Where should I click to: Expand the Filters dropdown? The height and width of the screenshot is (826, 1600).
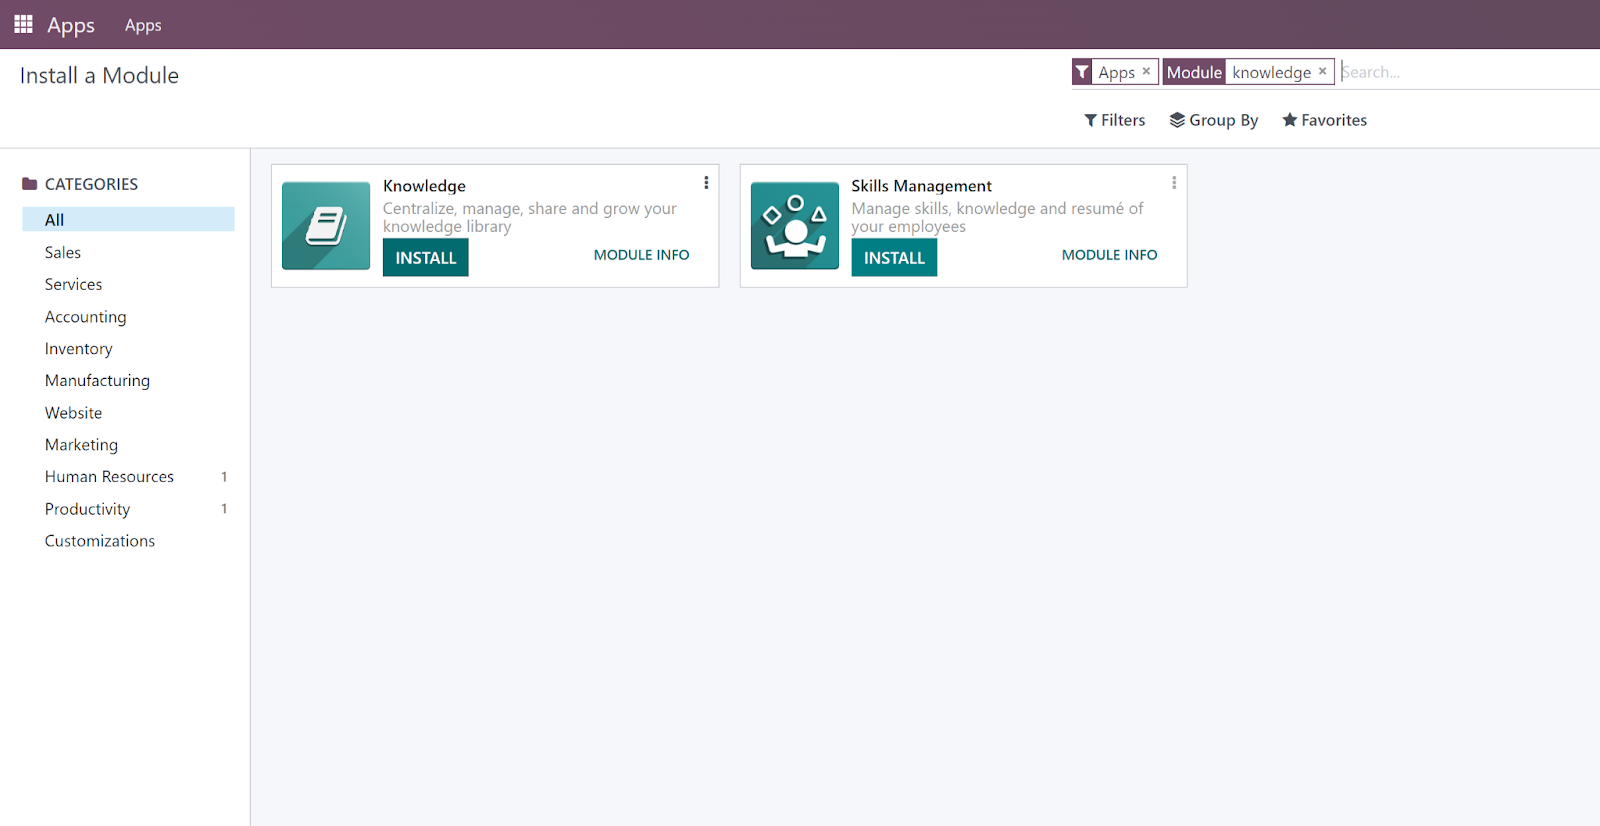pyautogui.click(x=1115, y=120)
